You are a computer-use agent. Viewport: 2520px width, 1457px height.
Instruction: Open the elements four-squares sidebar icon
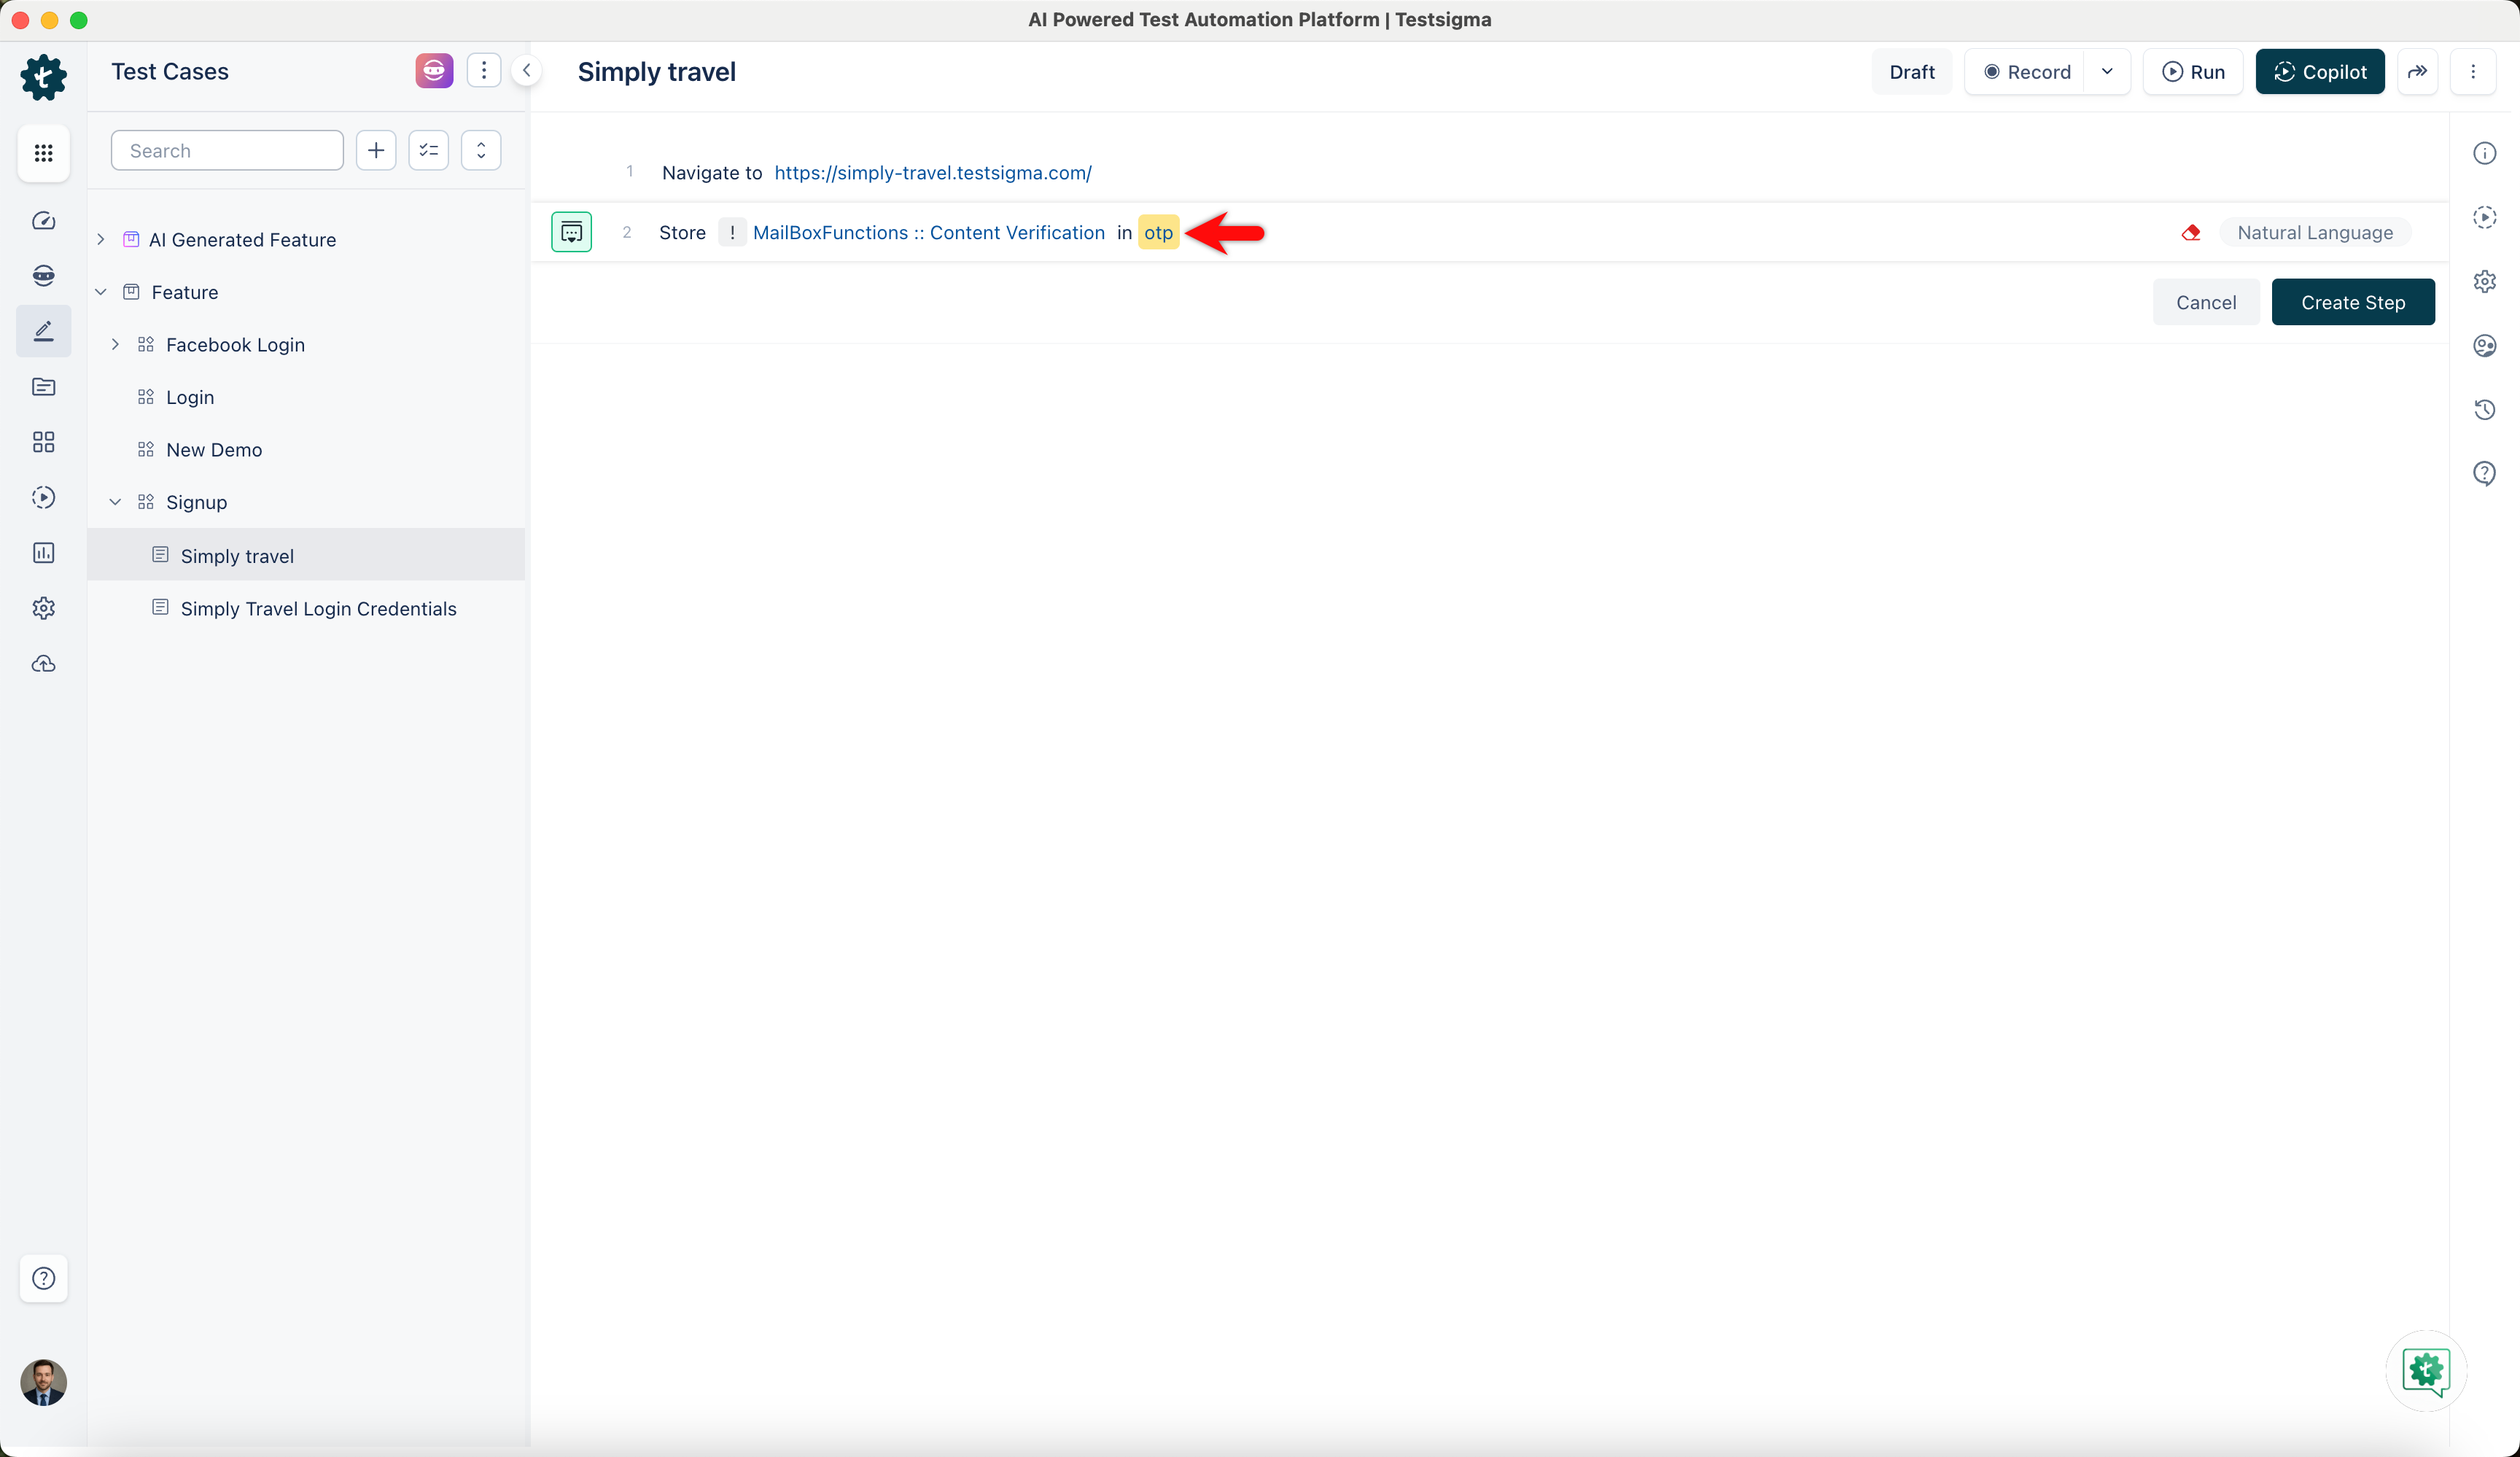pyautogui.click(x=43, y=442)
